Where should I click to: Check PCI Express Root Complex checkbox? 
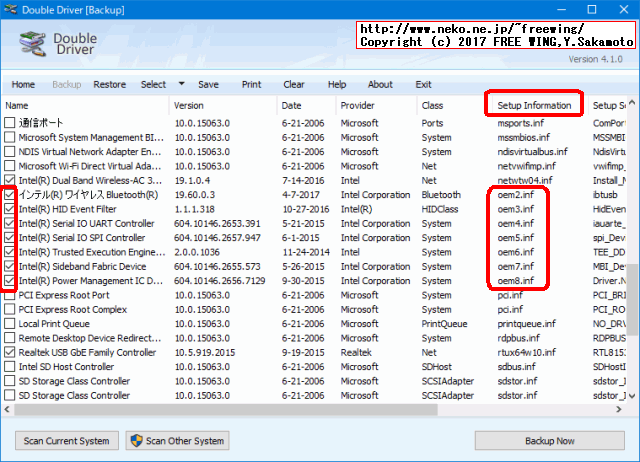[9, 309]
